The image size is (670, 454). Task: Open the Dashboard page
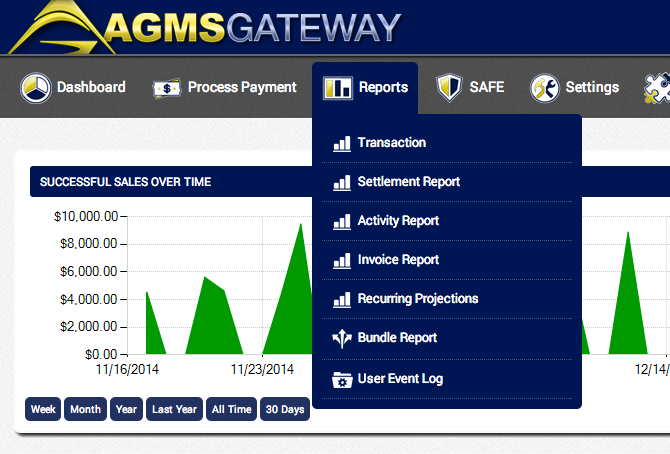click(73, 87)
